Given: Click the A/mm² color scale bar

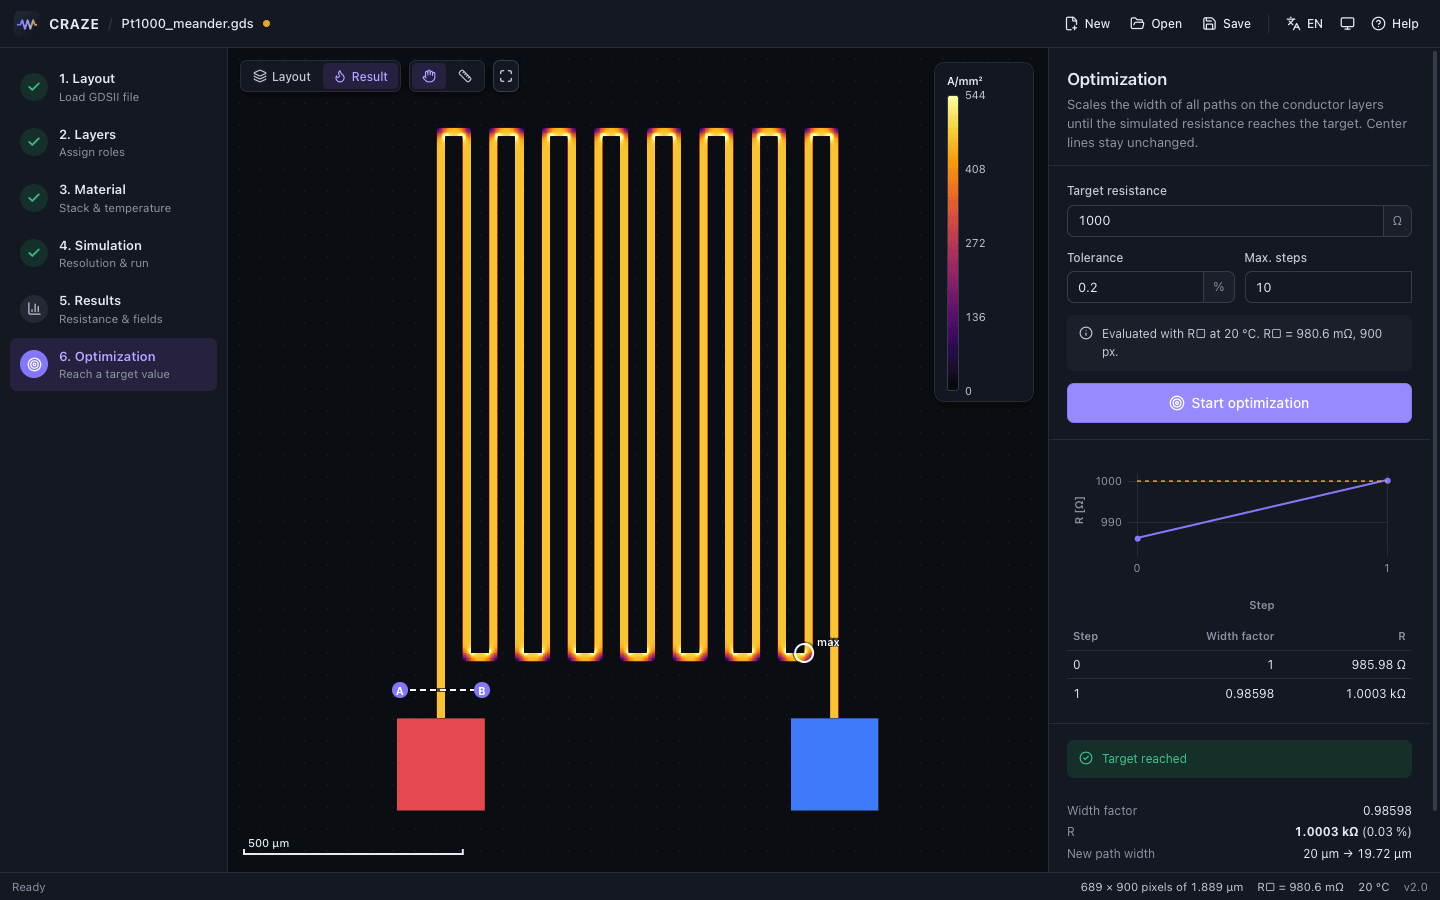Looking at the screenshot, I should tap(953, 243).
